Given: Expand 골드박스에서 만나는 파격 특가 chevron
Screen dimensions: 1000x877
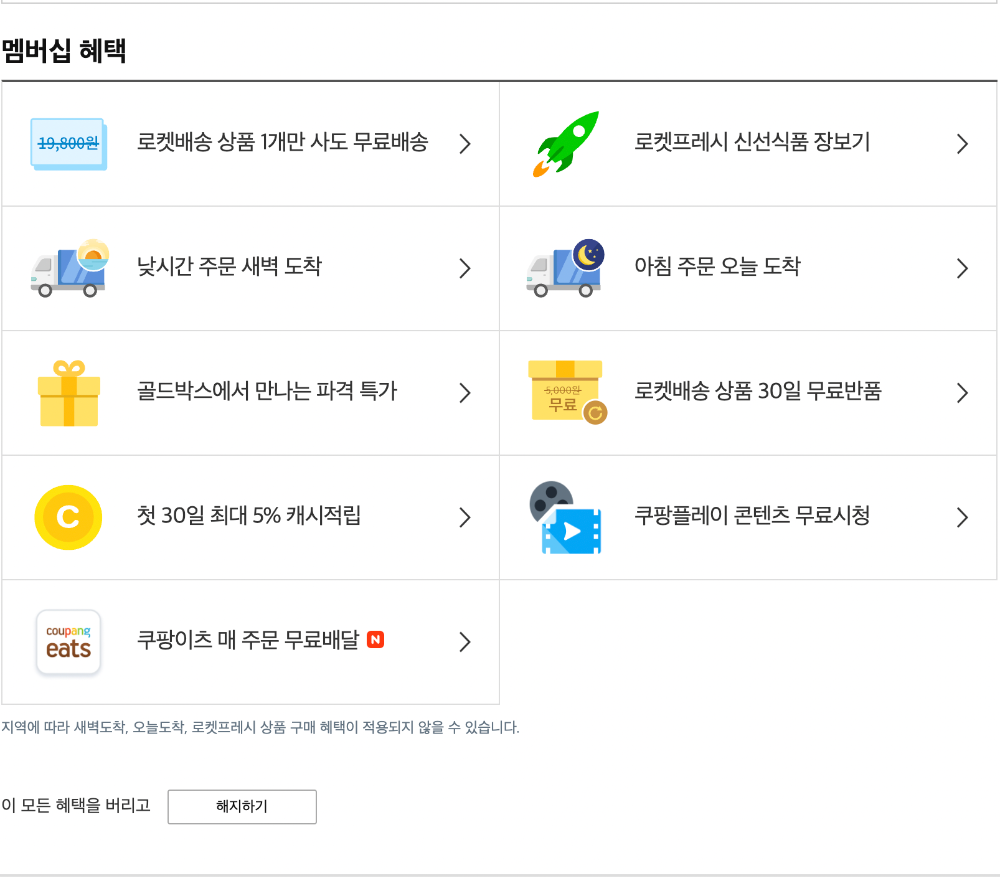Looking at the screenshot, I should click(465, 393).
